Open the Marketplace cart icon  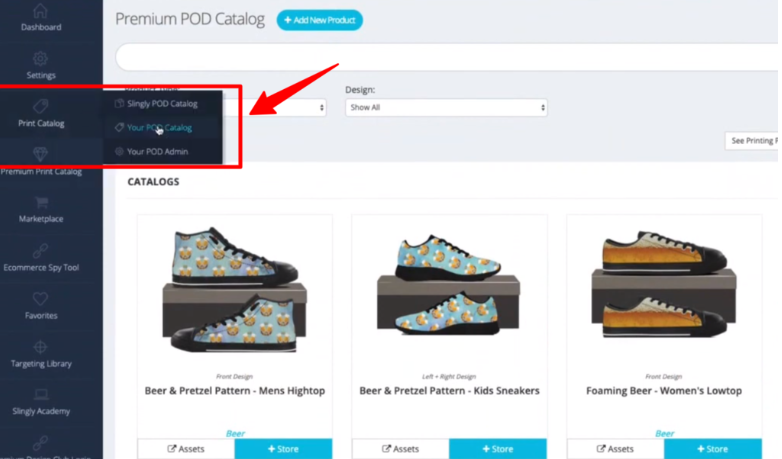(x=41, y=202)
